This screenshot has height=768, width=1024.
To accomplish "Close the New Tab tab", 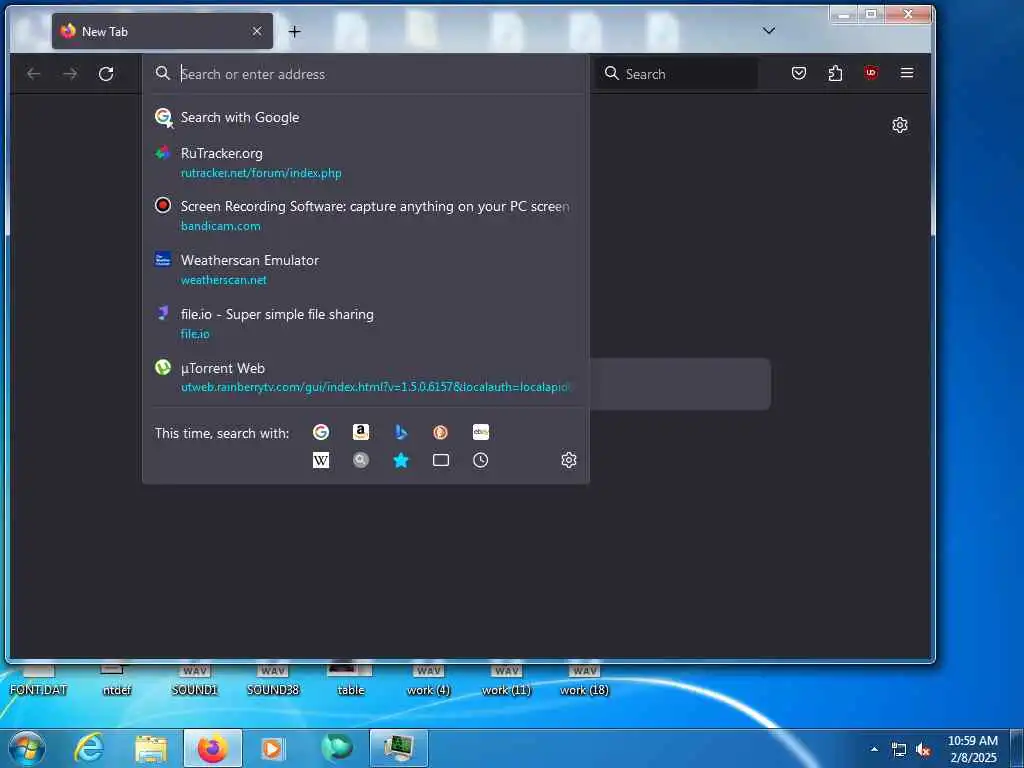I will pos(257,31).
